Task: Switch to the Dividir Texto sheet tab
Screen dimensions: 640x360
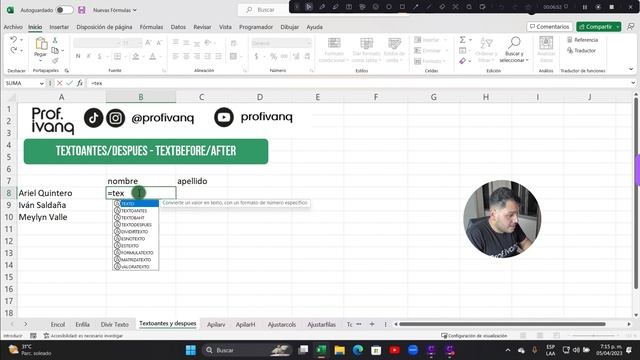Action: 115,324
